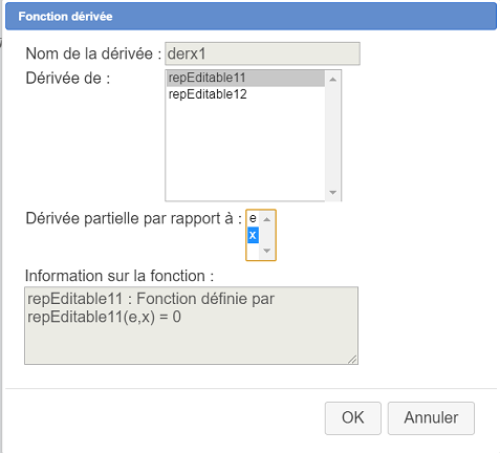Click the function information text area

tap(191, 325)
